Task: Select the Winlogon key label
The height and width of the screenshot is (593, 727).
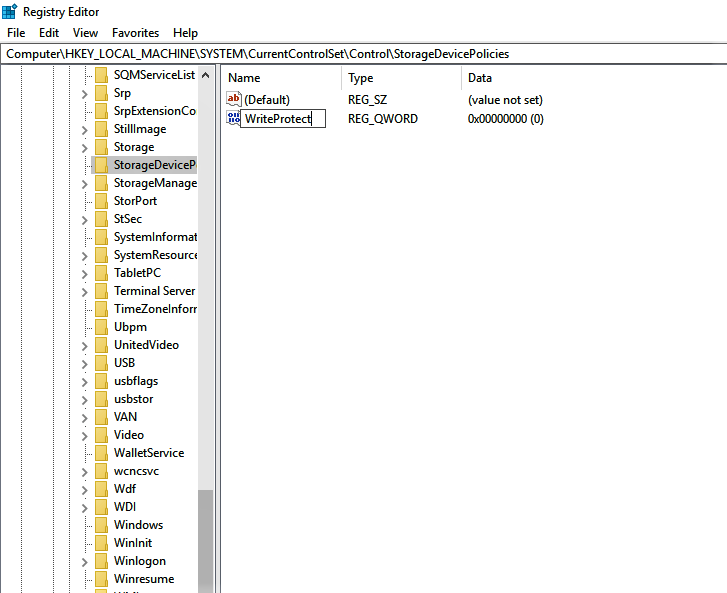Action: [x=140, y=561]
